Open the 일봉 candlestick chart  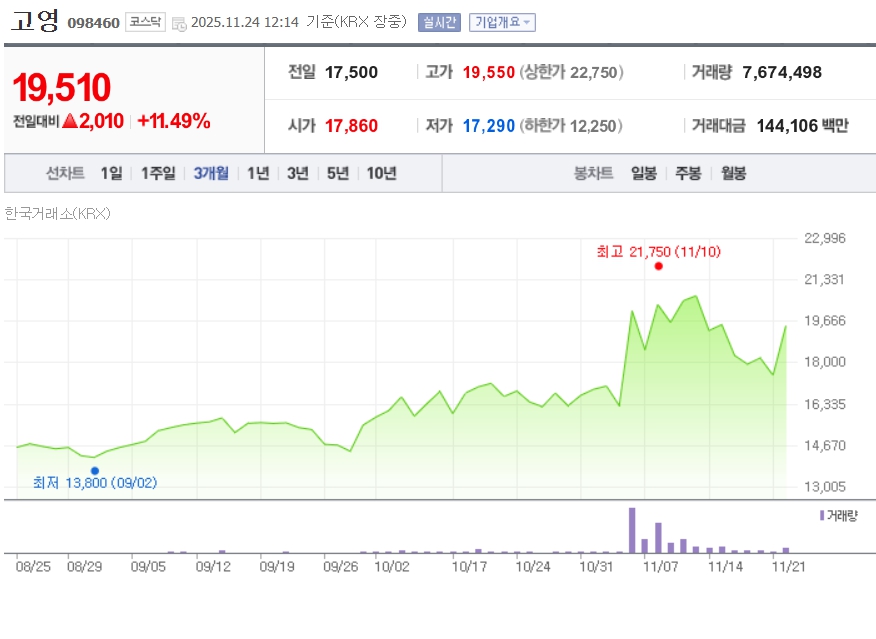(x=644, y=173)
